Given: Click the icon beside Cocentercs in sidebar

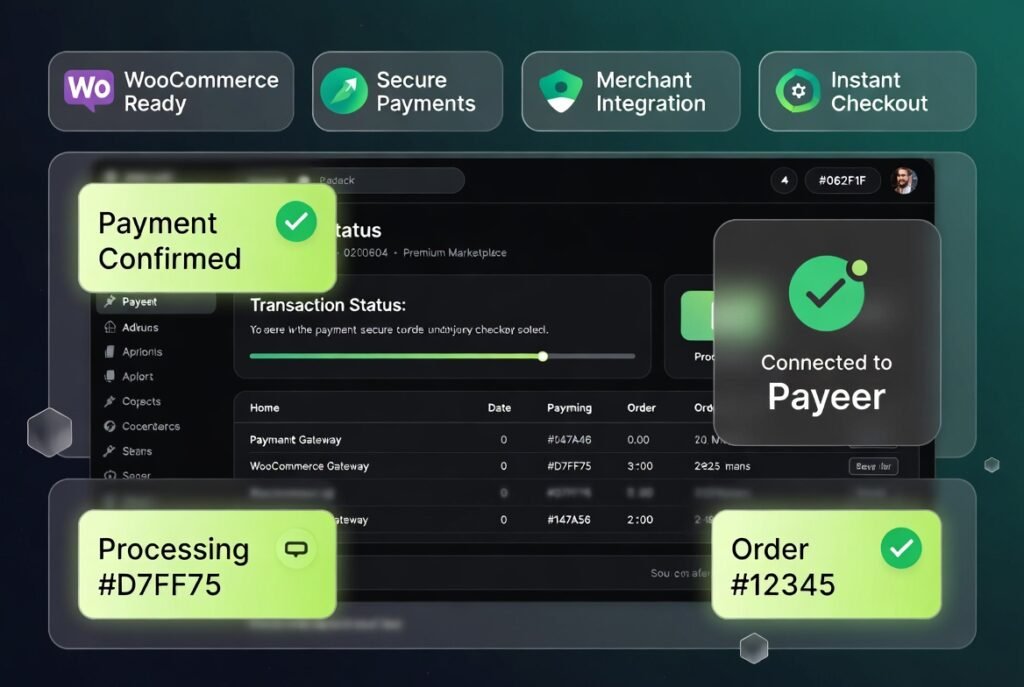Looking at the screenshot, I should coord(110,426).
